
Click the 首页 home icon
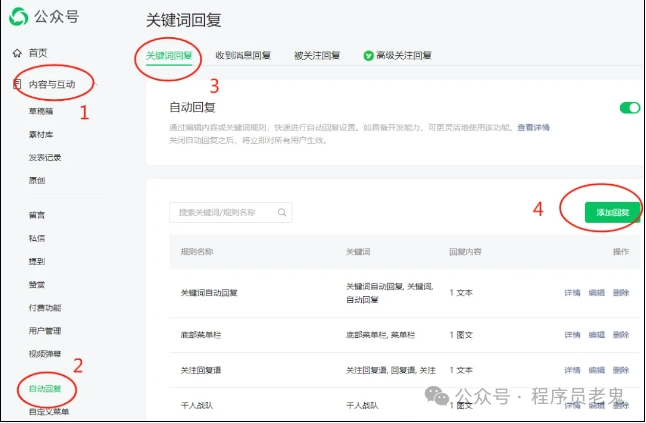click(17, 53)
